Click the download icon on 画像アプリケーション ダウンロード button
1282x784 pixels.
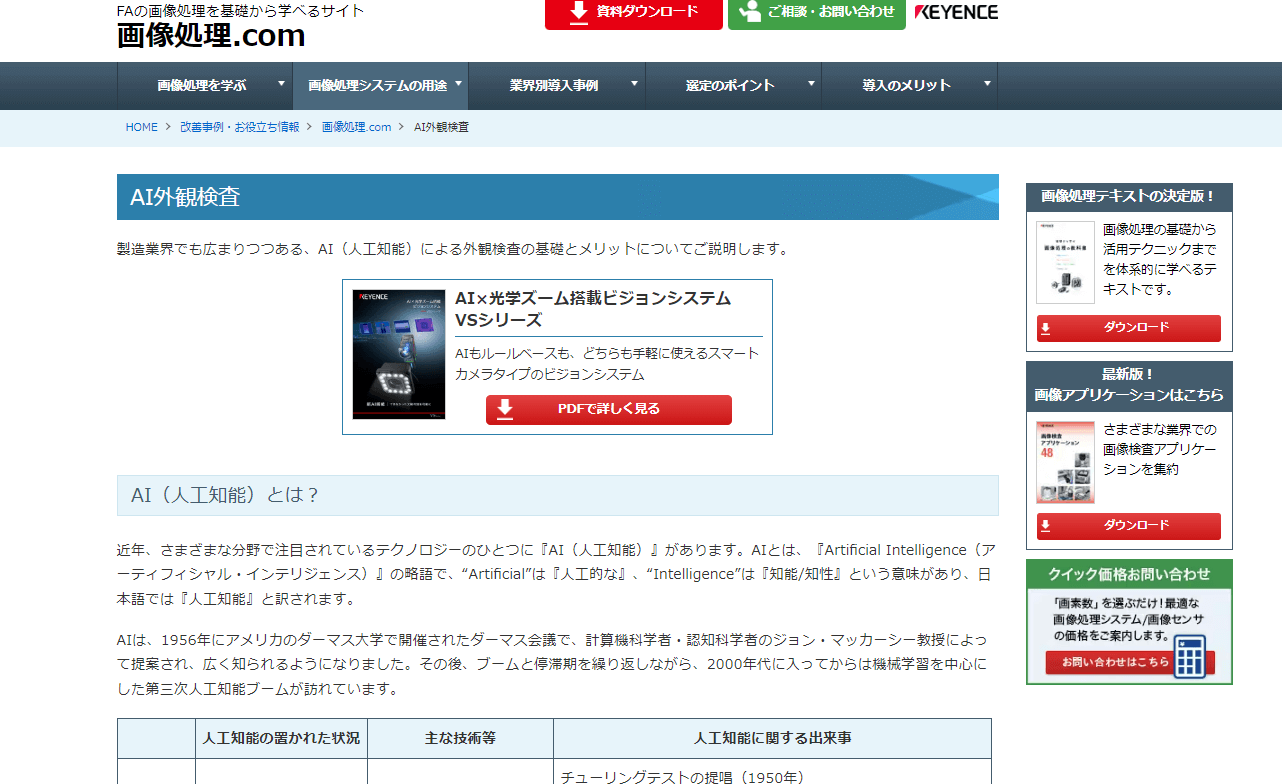1047,526
